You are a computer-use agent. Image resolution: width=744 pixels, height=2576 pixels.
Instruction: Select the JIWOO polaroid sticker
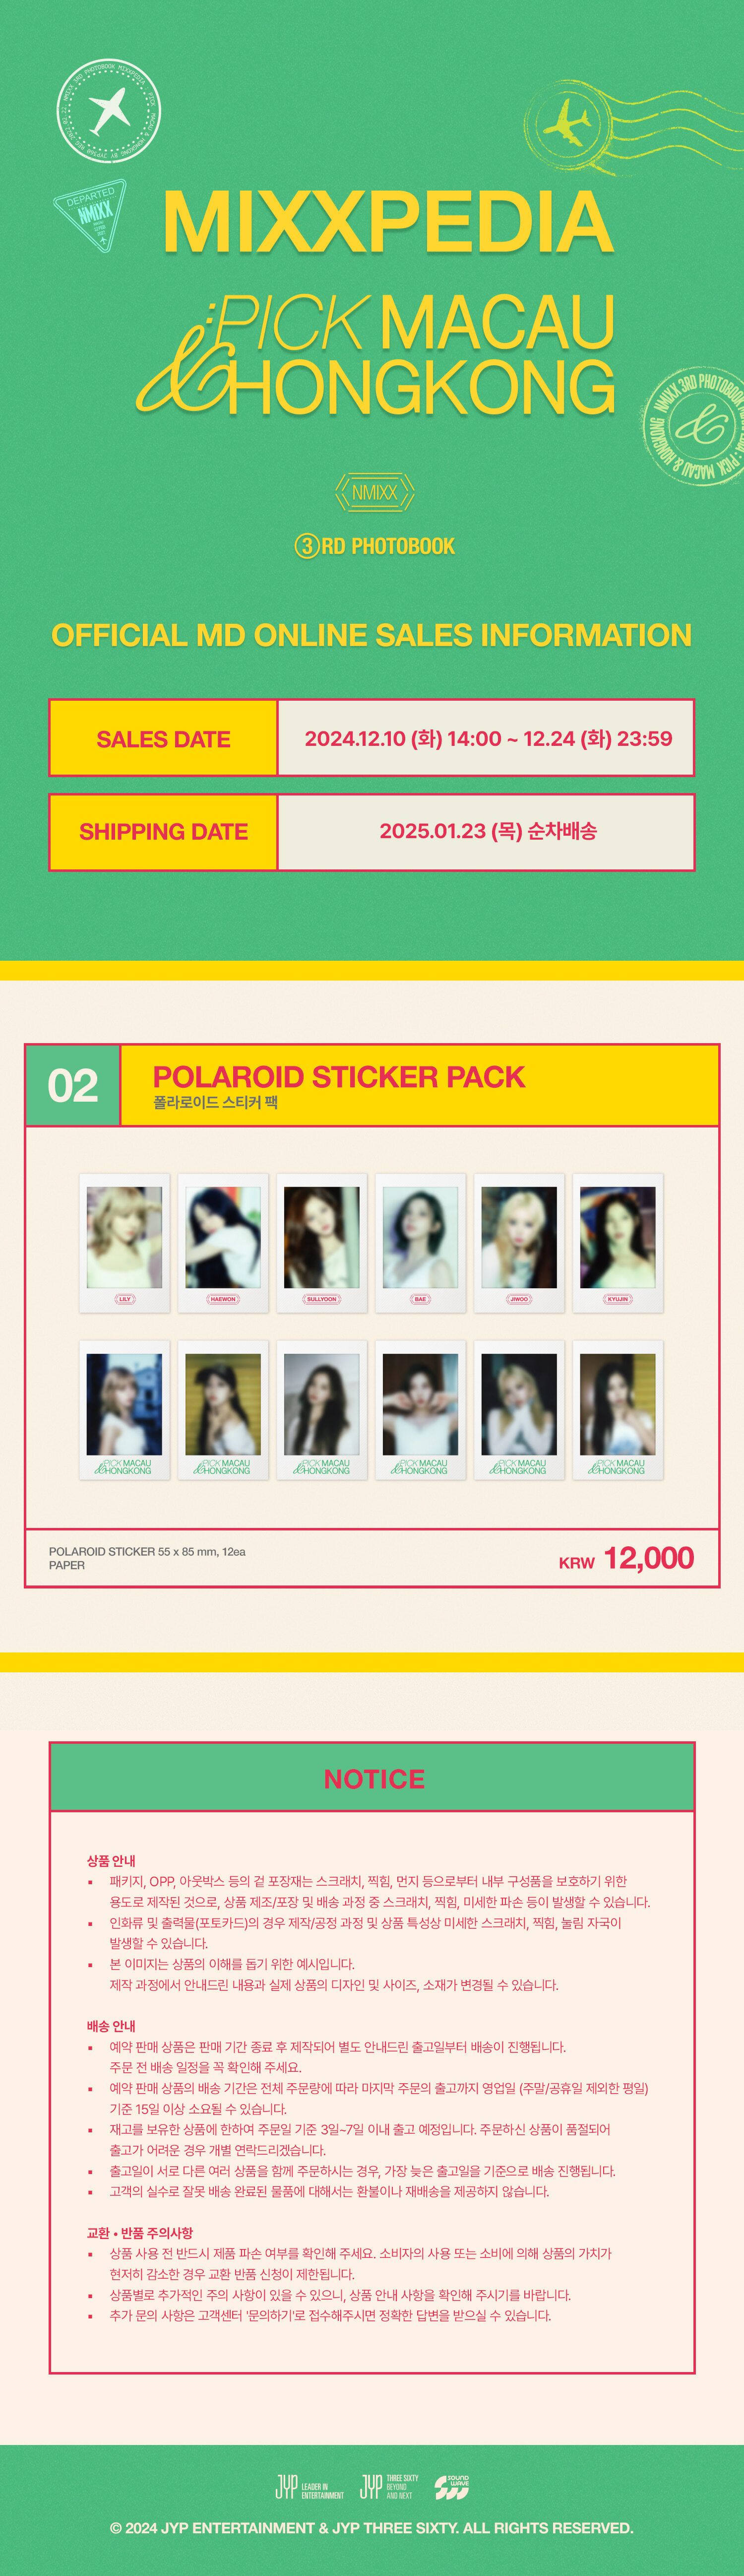(519, 1242)
